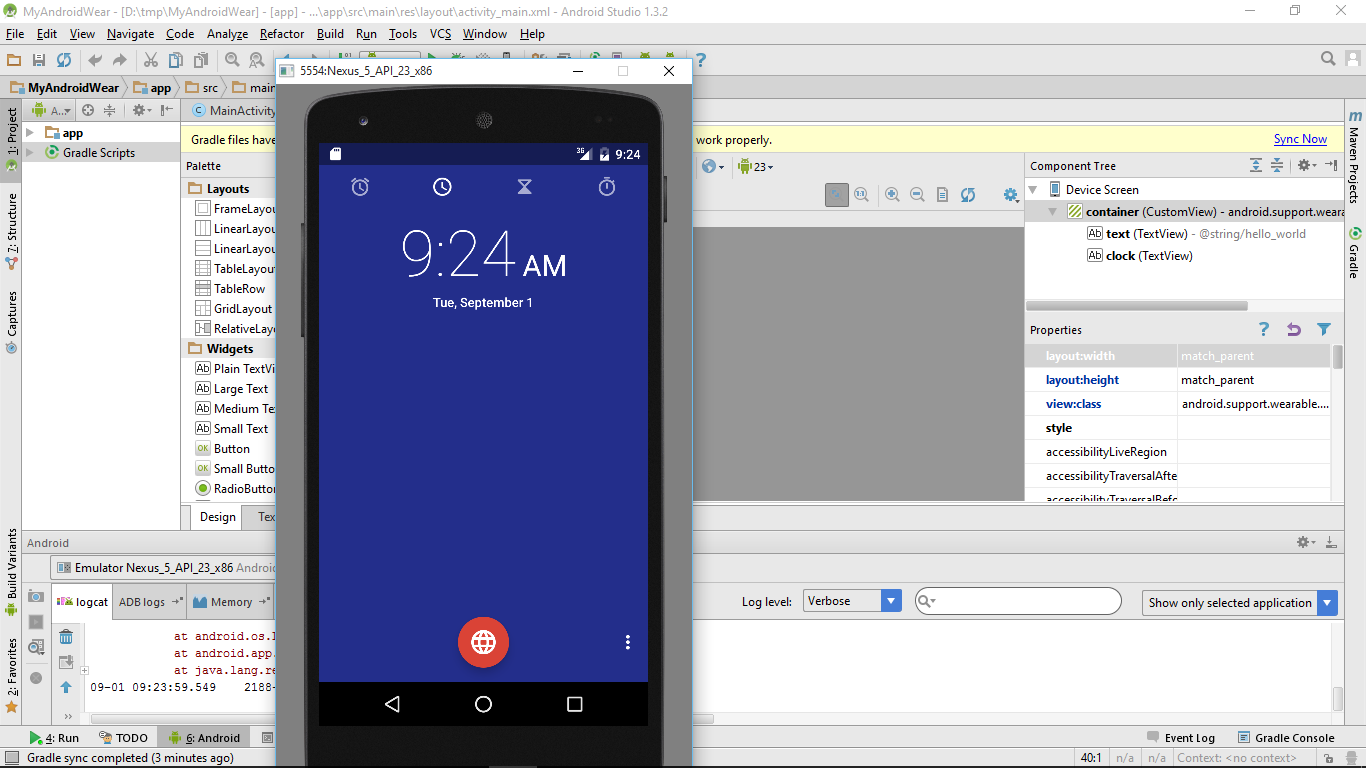
Task: Expand the Gradle Scripts tree node
Action: [x=28, y=152]
